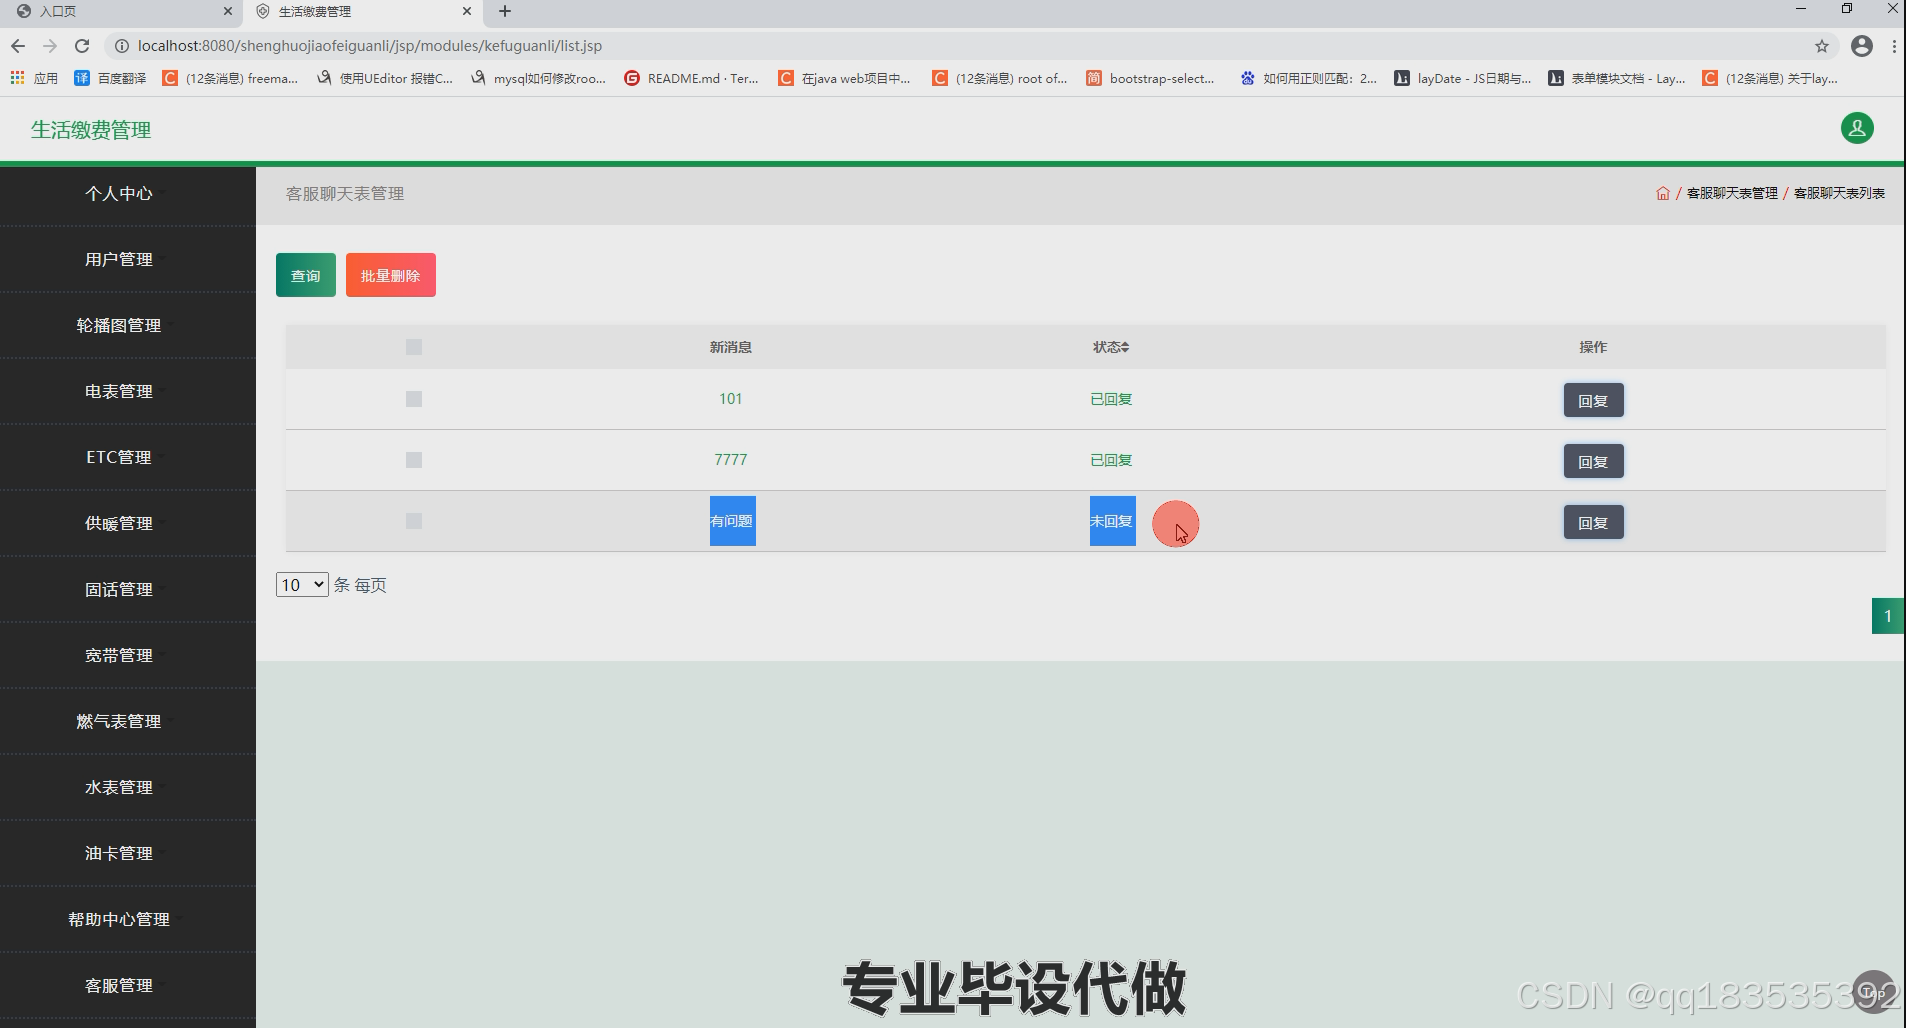Close the 生活缴费管理 tab
This screenshot has height=1028, width=1906.
coord(467,11)
